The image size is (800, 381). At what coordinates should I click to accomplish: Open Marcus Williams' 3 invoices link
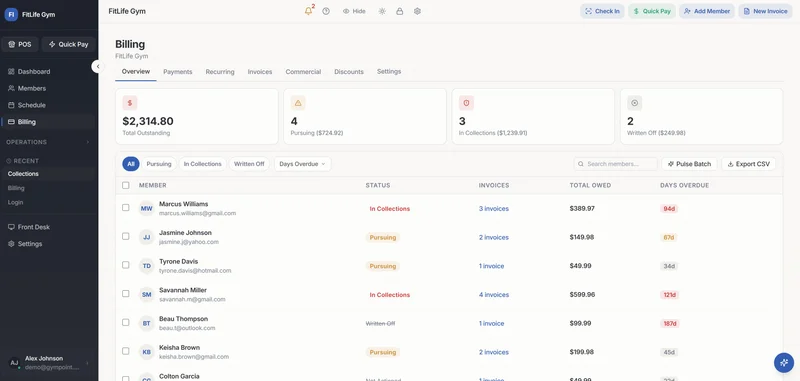click(493, 209)
